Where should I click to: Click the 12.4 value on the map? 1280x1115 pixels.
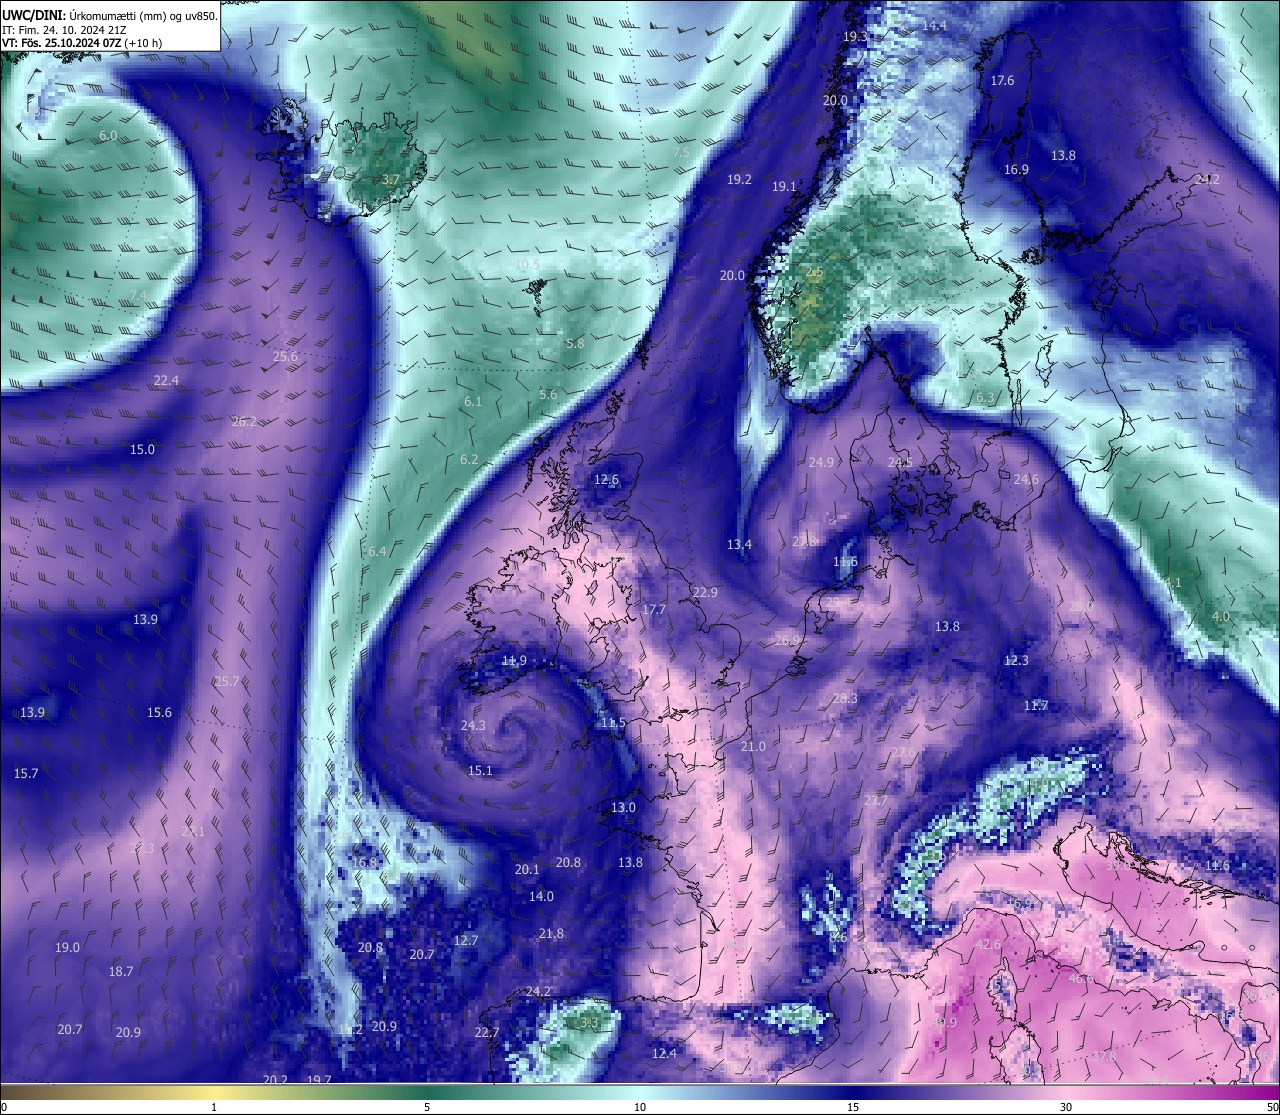click(664, 1053)
